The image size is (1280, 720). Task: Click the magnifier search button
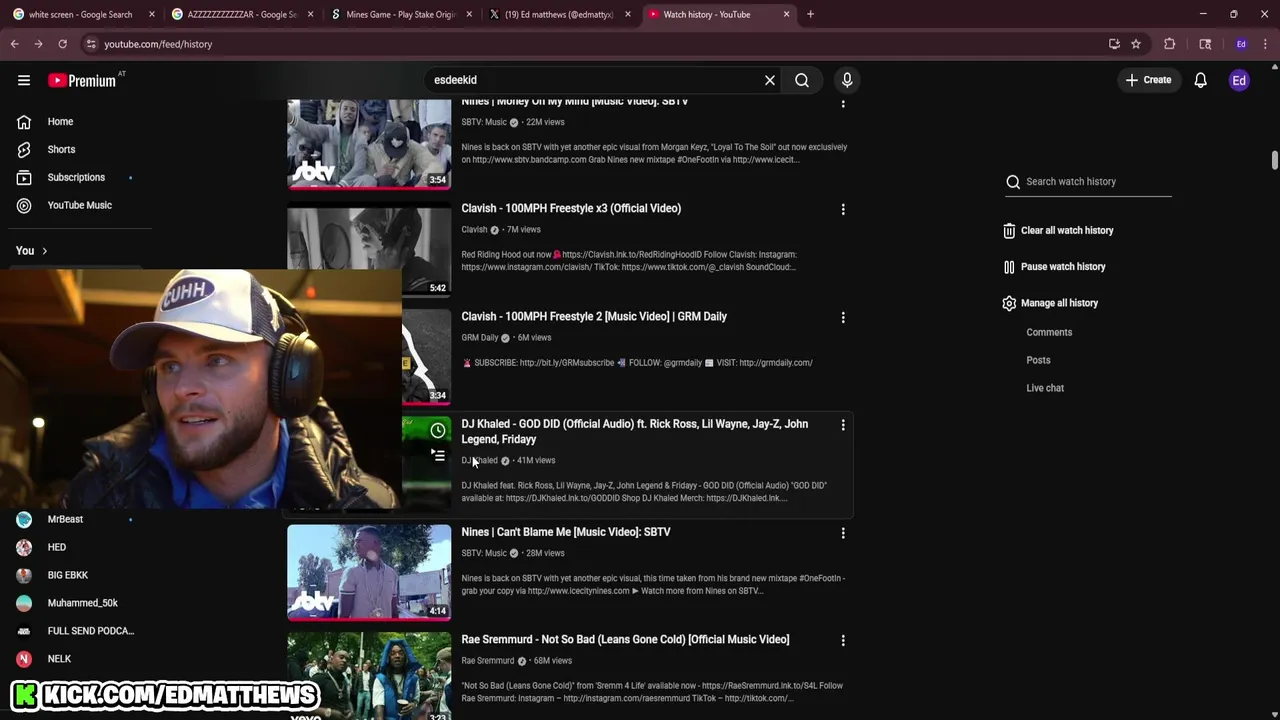coord(802,80)
